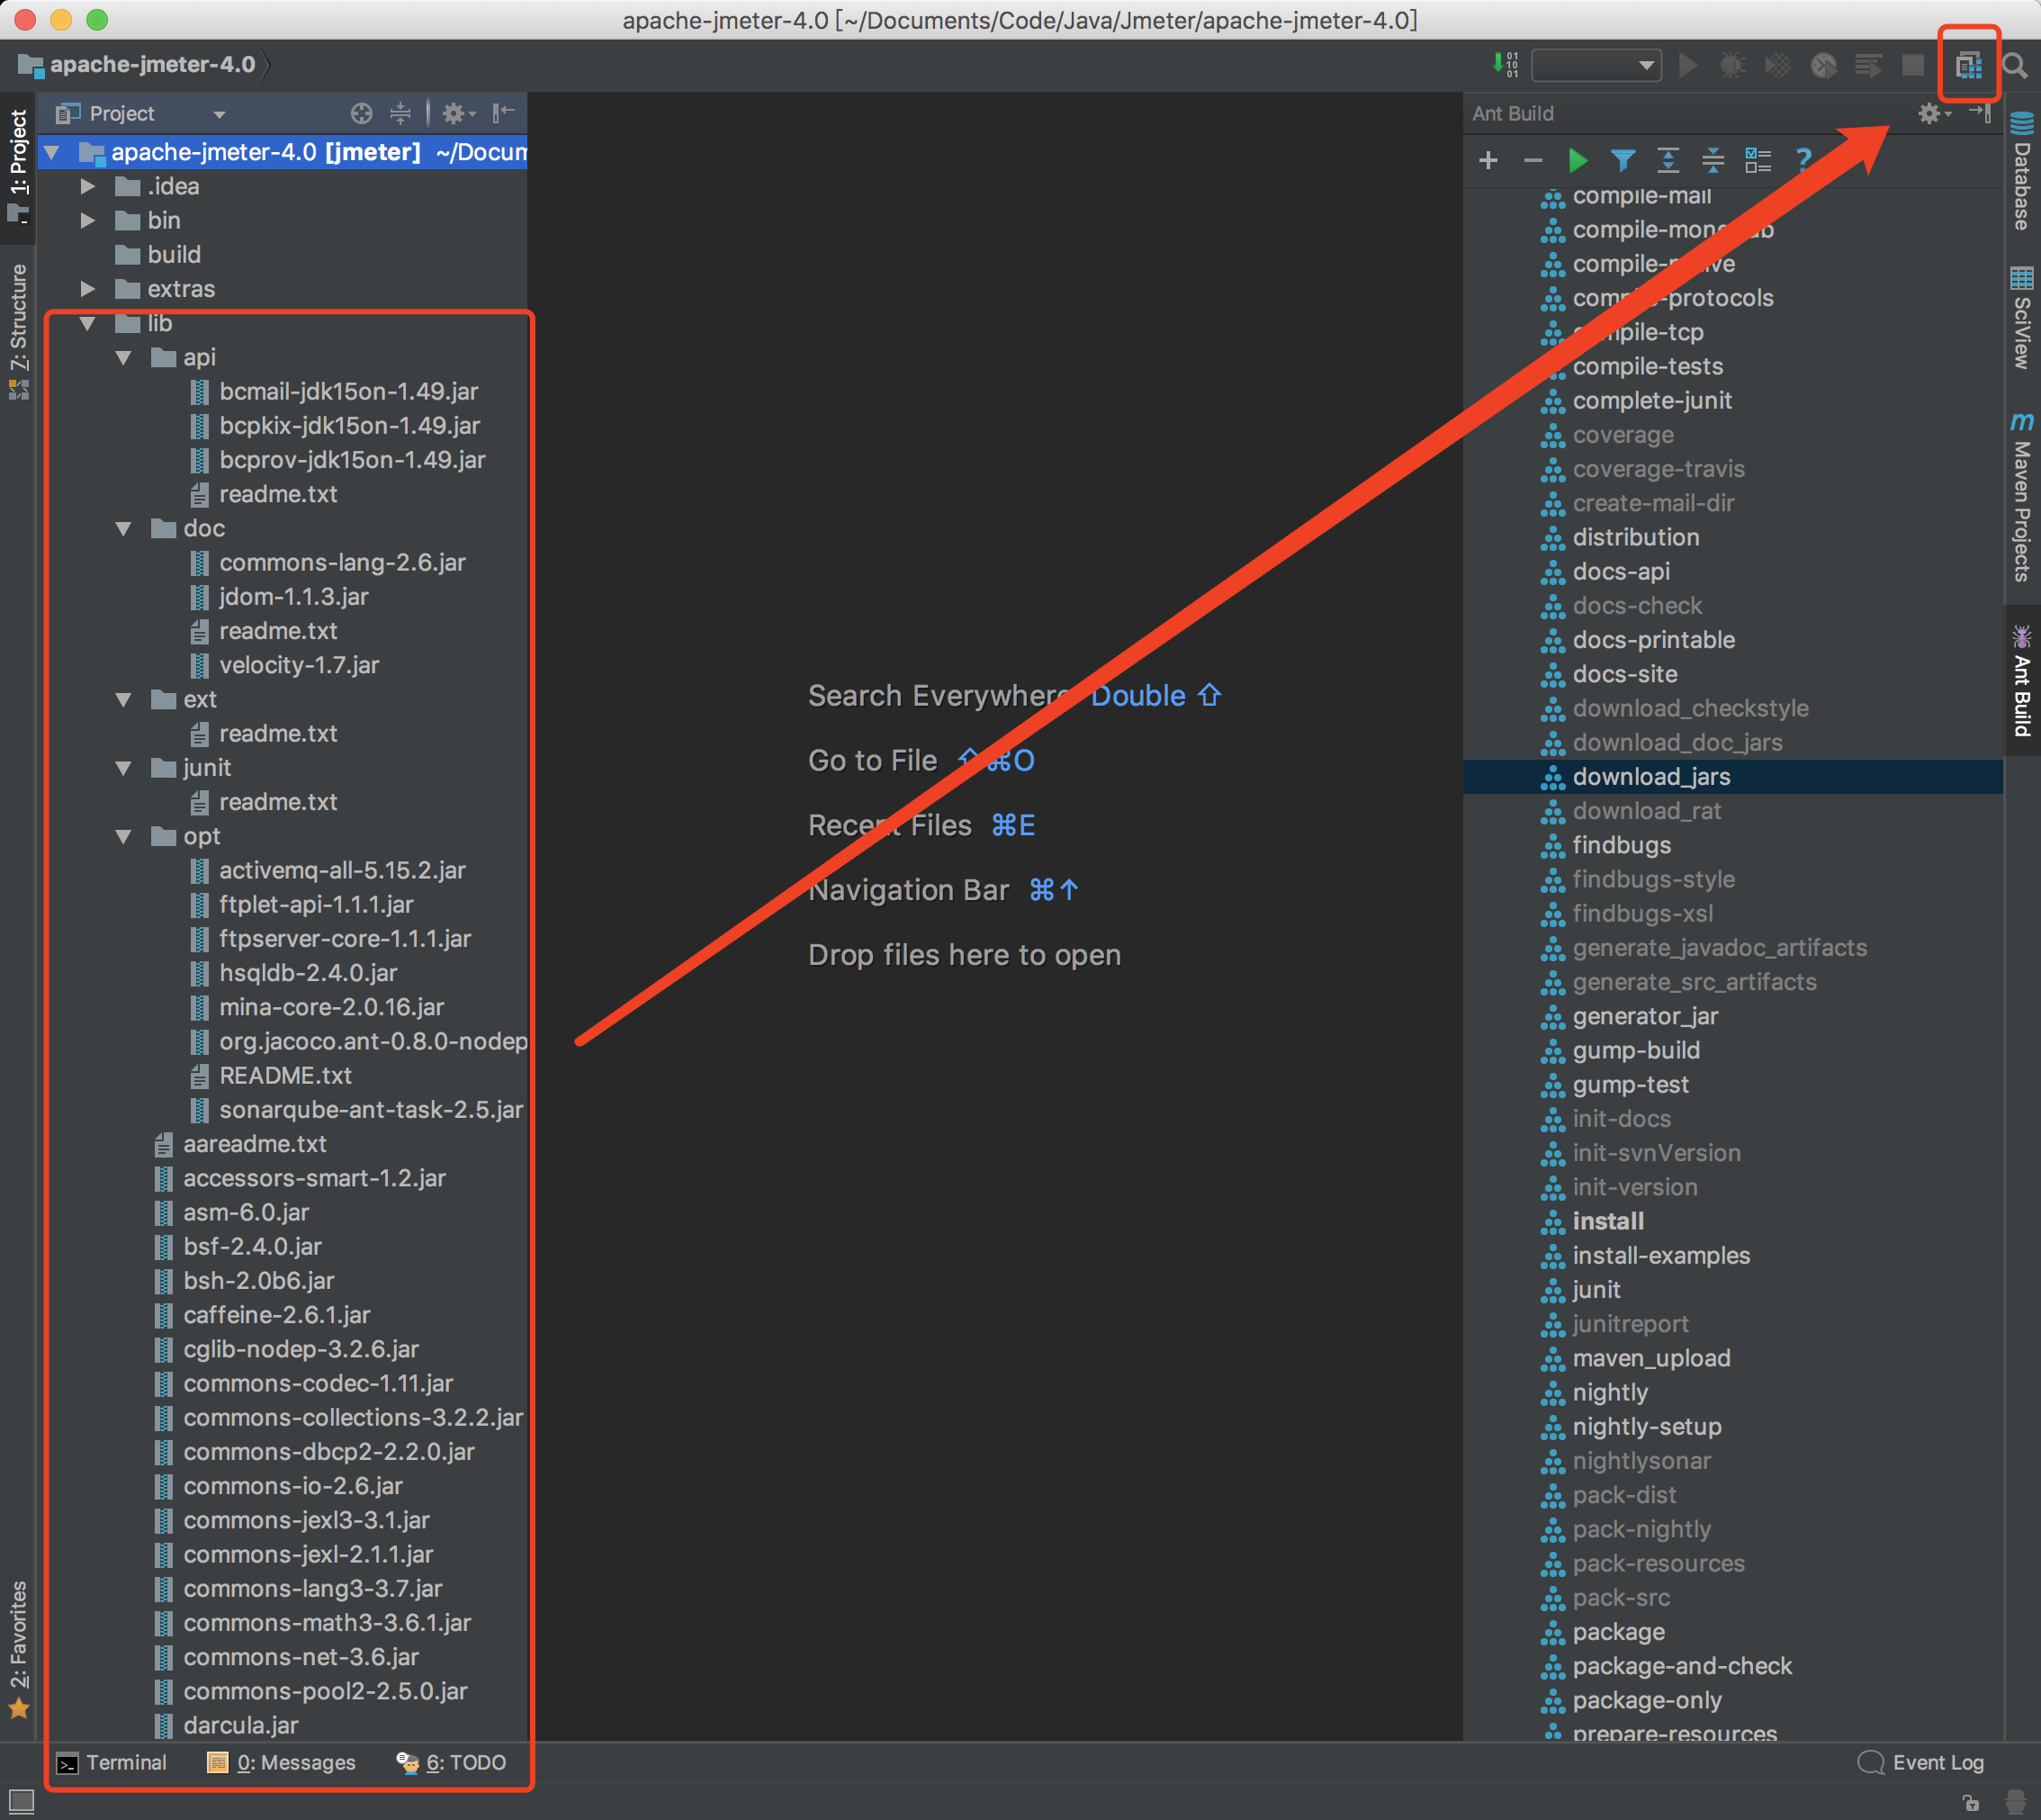
Task: Select commons-io-2.6.jar file
Action: pos(292,1487)
